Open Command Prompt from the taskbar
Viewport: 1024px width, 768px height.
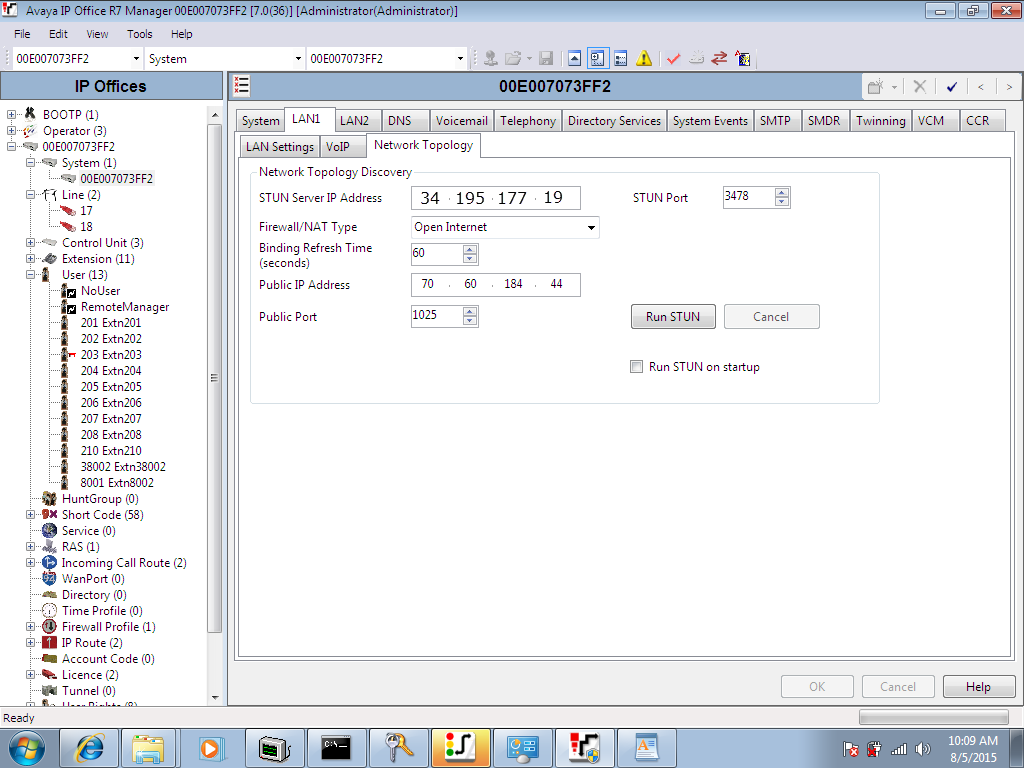click(x=336, y=747)
